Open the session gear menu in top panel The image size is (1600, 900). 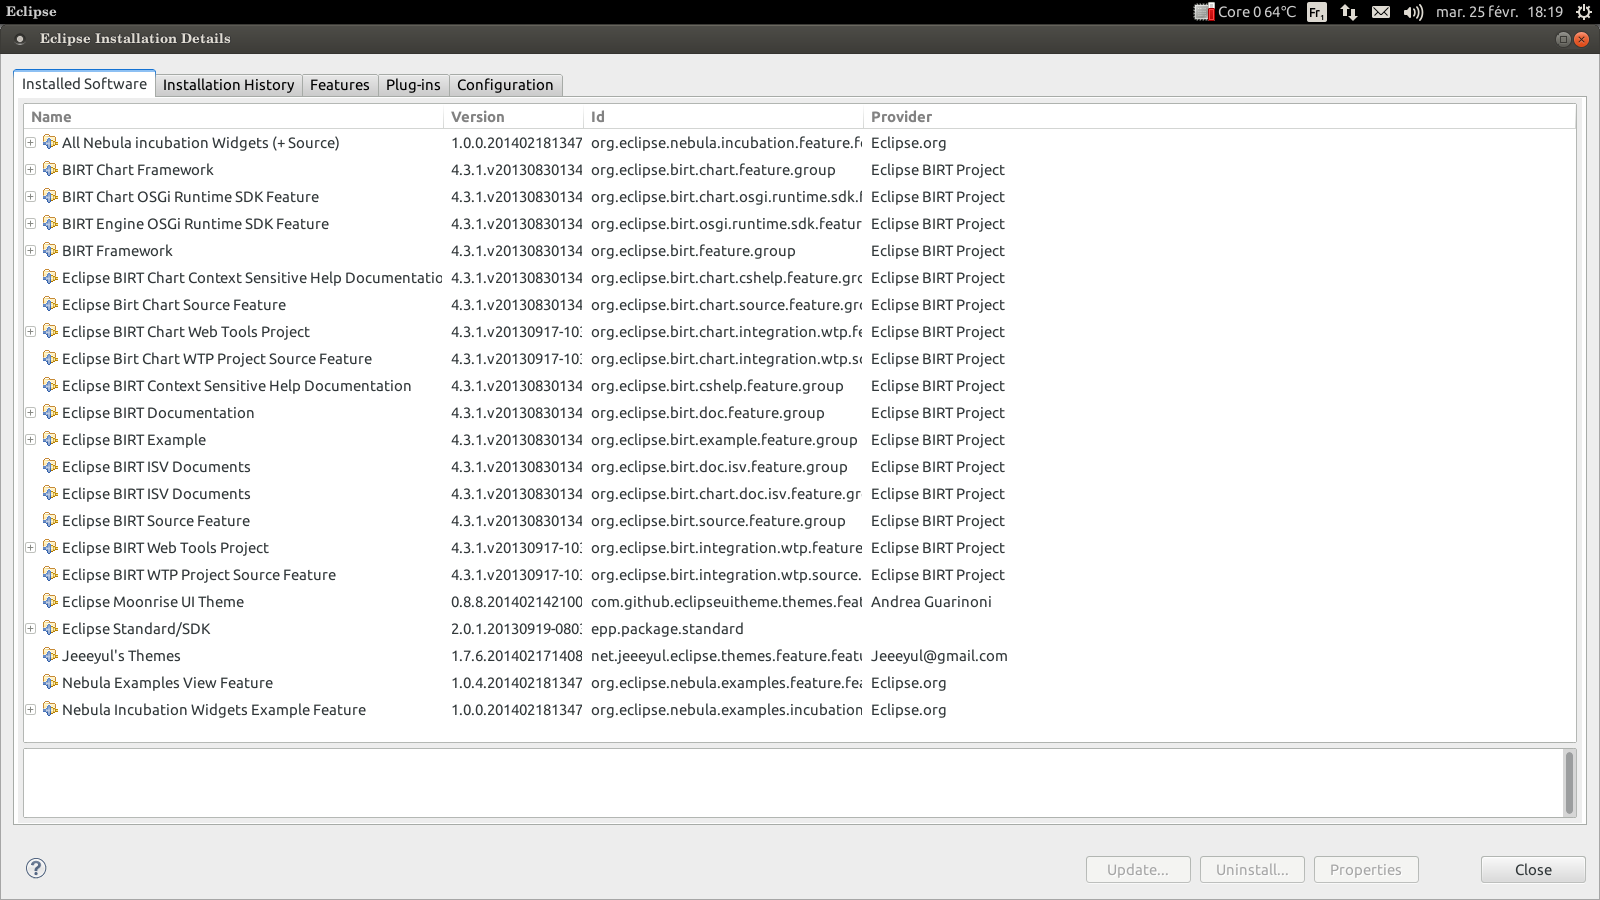coord(1583,12)
